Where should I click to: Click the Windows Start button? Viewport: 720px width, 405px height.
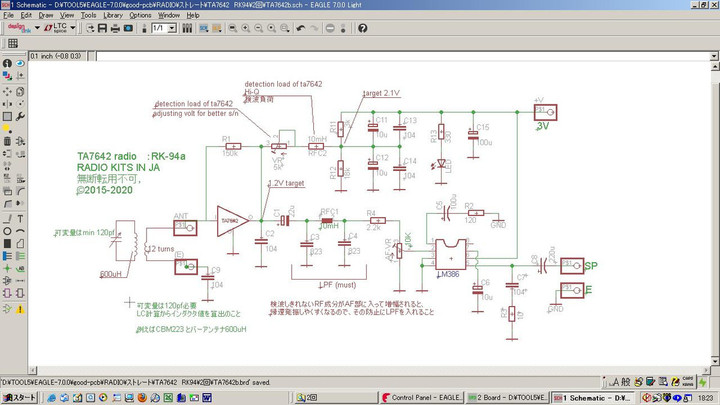tap(19, 397)
